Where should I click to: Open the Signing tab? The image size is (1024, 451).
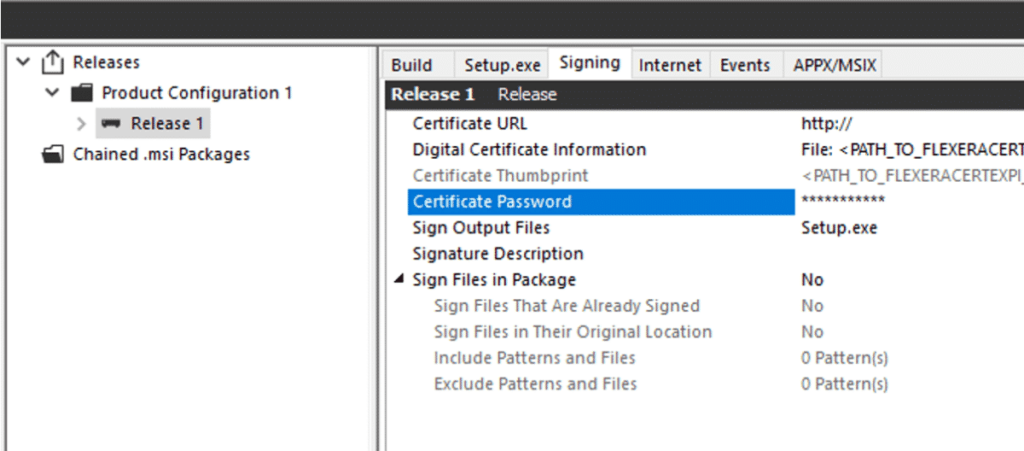pos(590,63)
